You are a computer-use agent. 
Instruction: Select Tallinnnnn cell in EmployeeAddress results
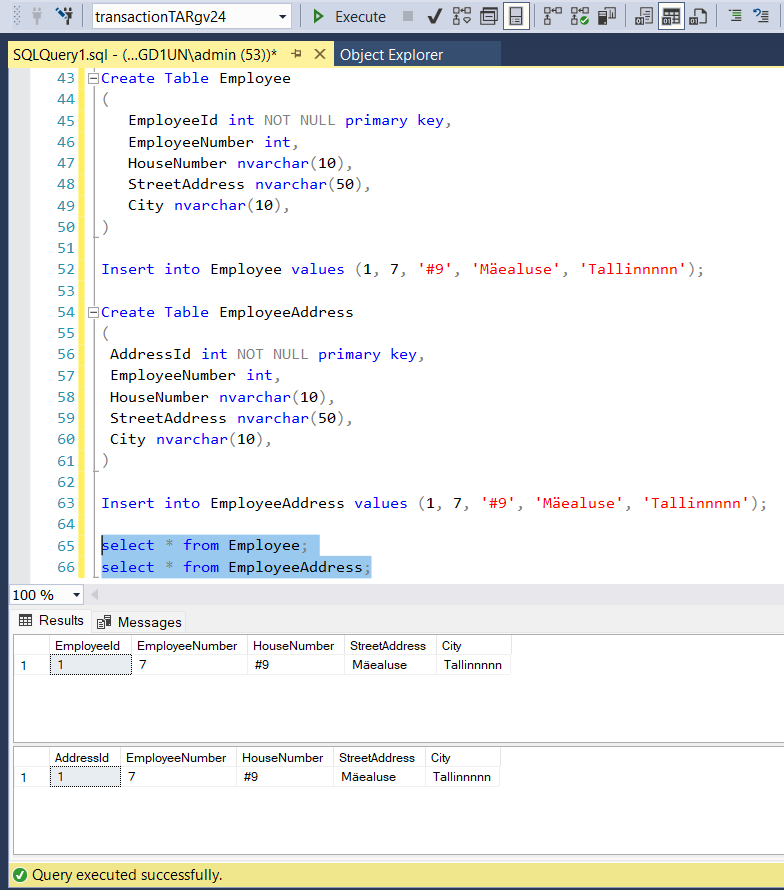click(x=463, y=776)
